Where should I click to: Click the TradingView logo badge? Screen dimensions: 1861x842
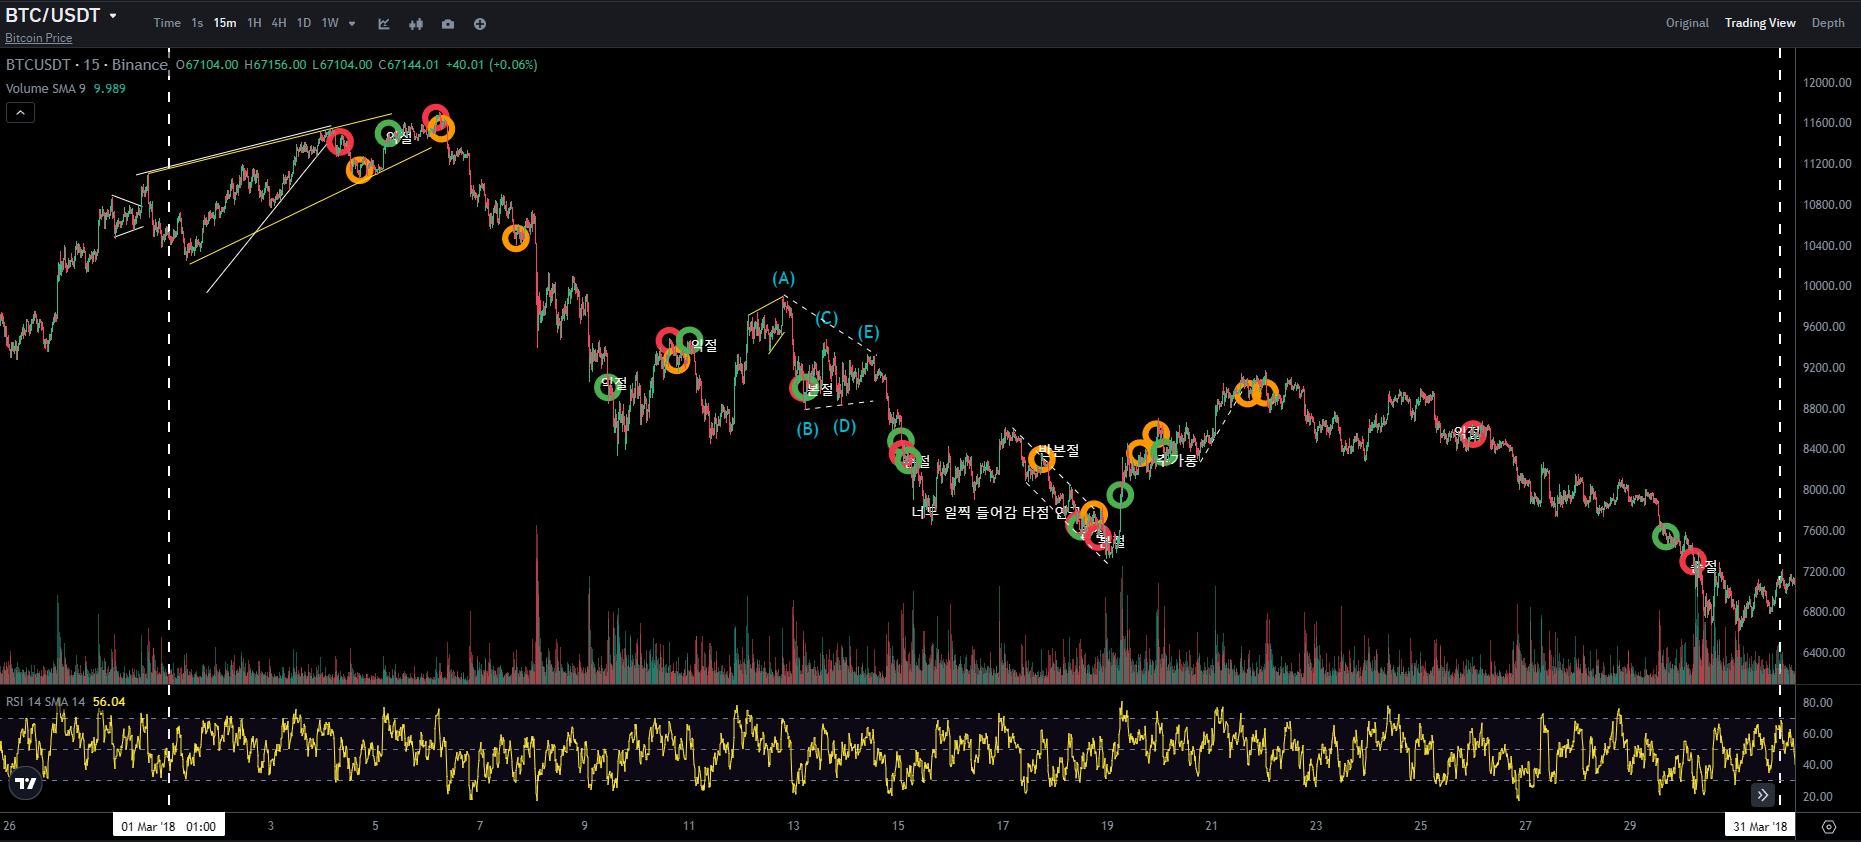[x=26, y=783]
